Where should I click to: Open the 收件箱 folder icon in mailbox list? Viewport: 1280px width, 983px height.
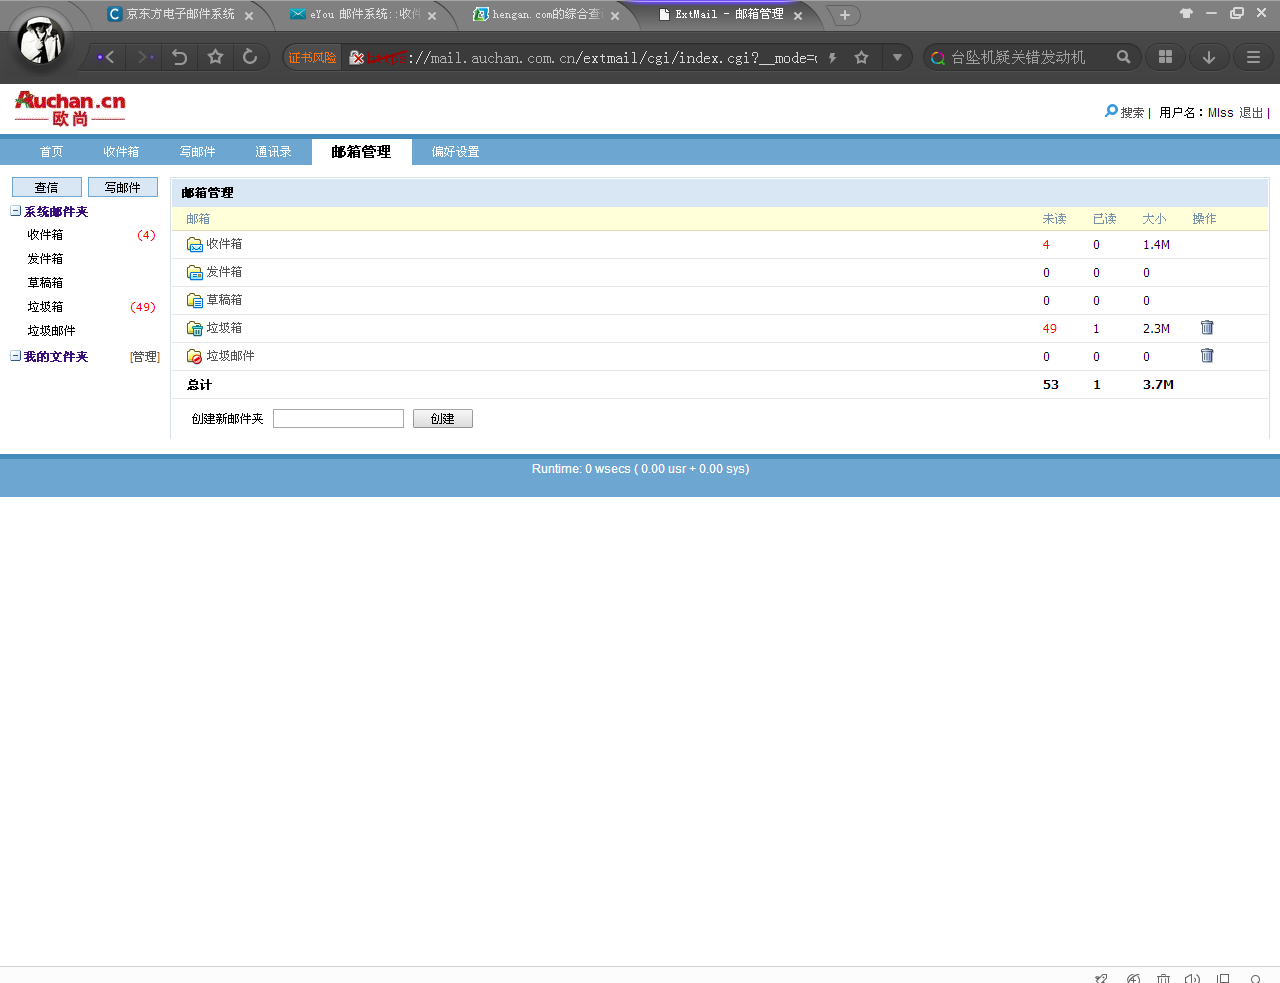(x=195, y=245)
